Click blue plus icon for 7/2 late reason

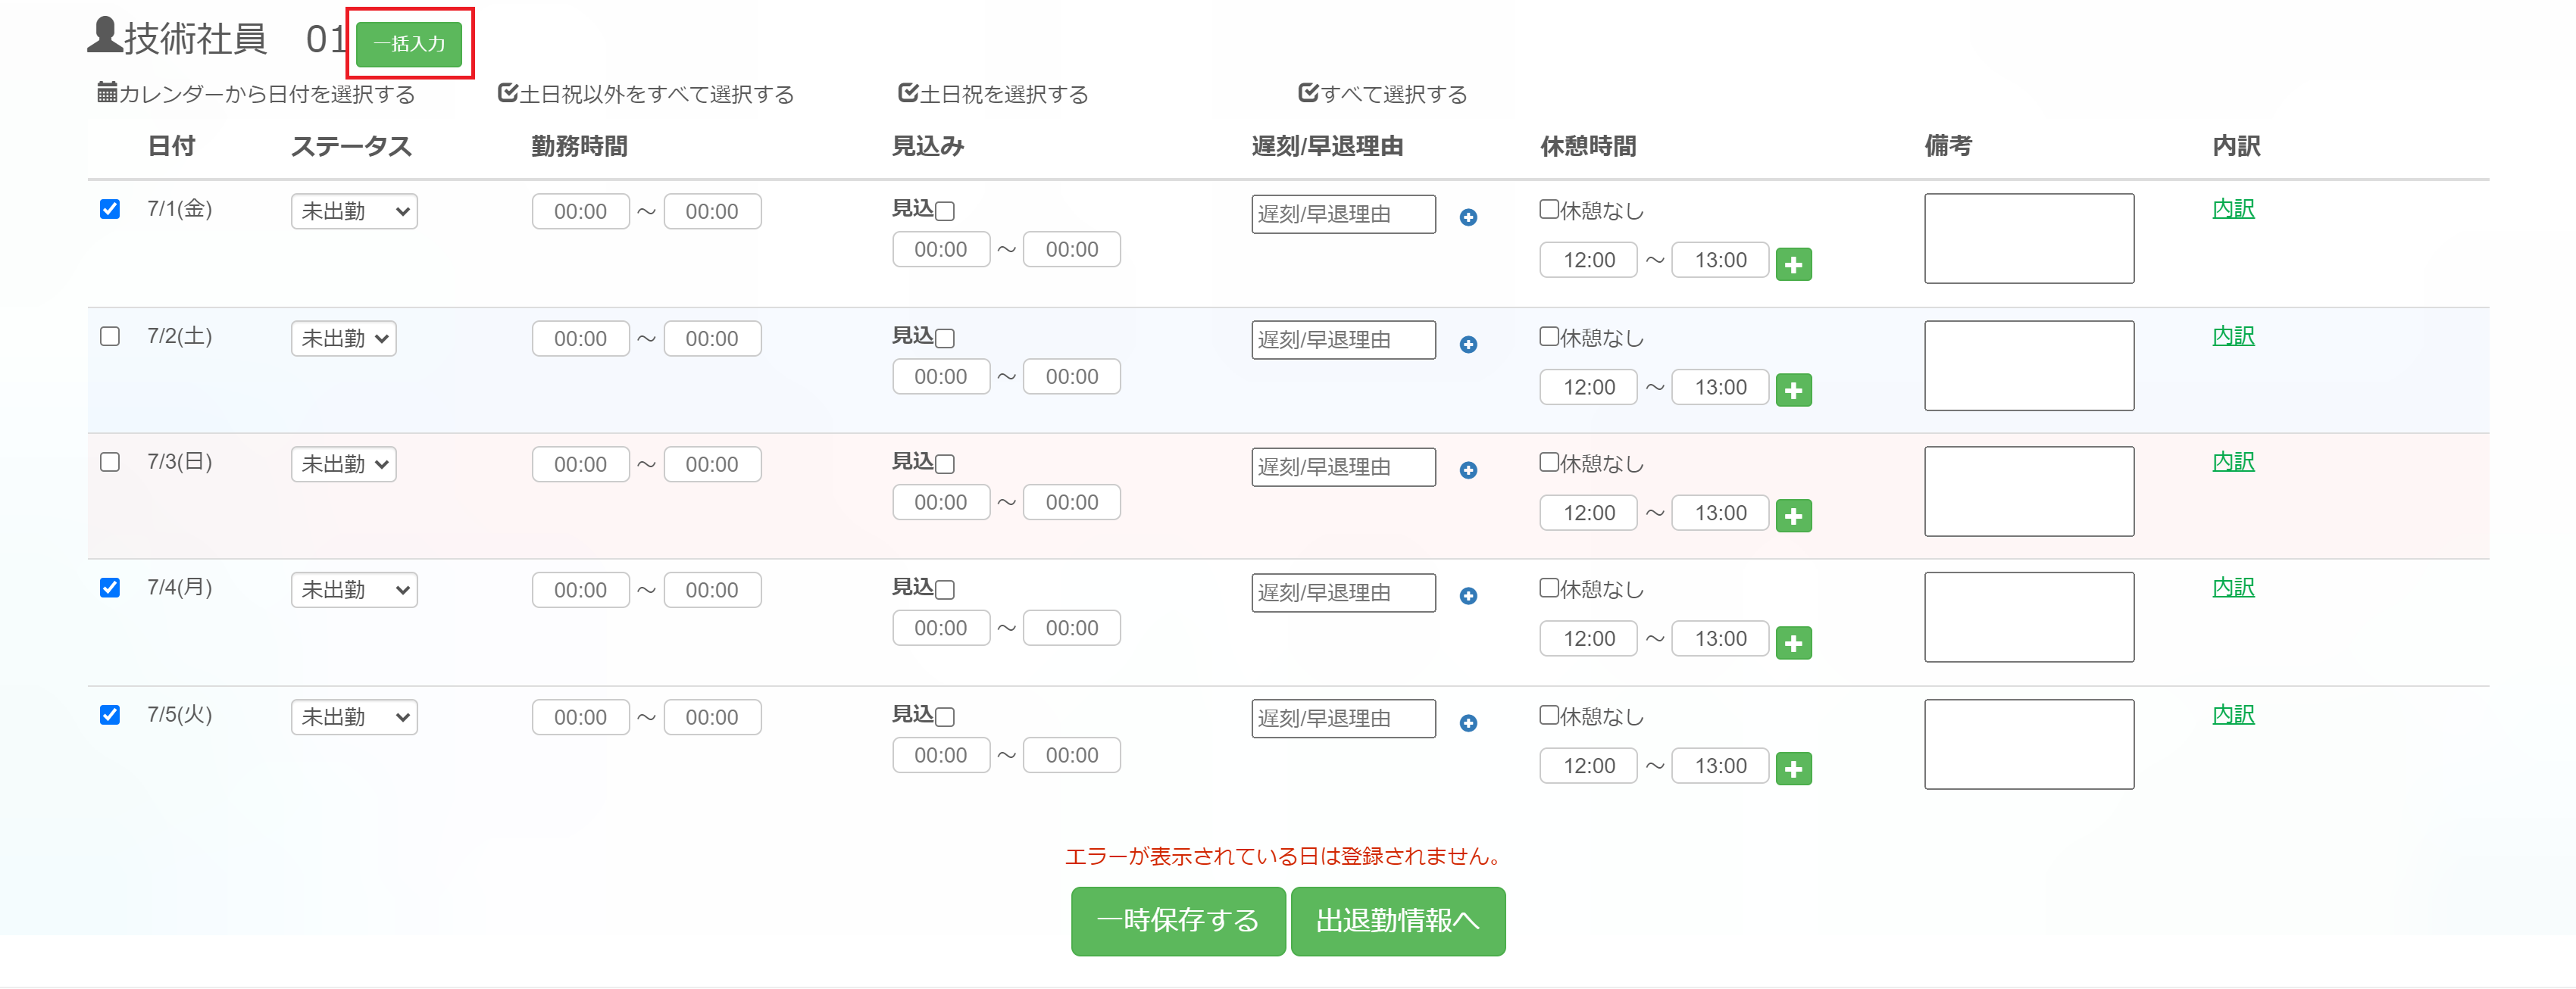click(x=1468, y=344)
